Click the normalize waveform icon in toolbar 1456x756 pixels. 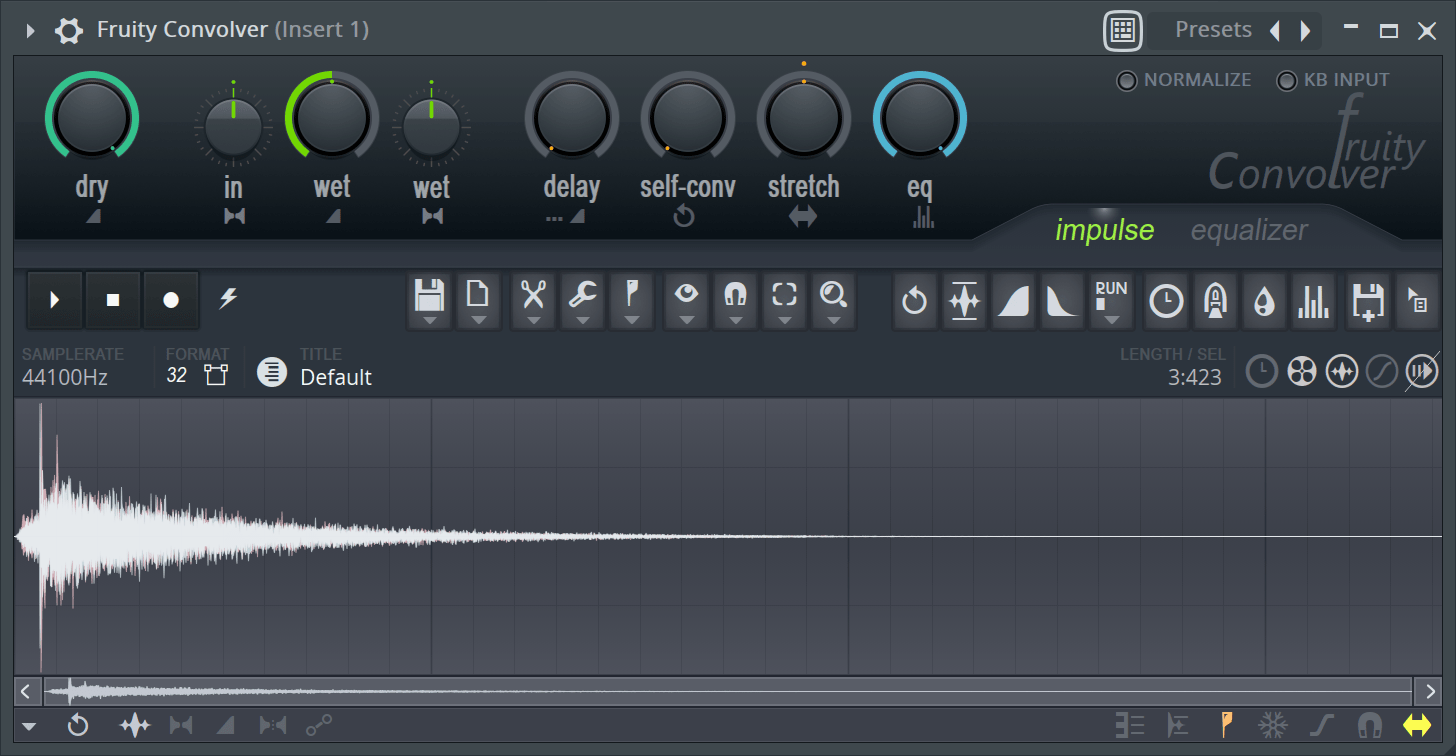pyautogui.click(x=964, y=301)
